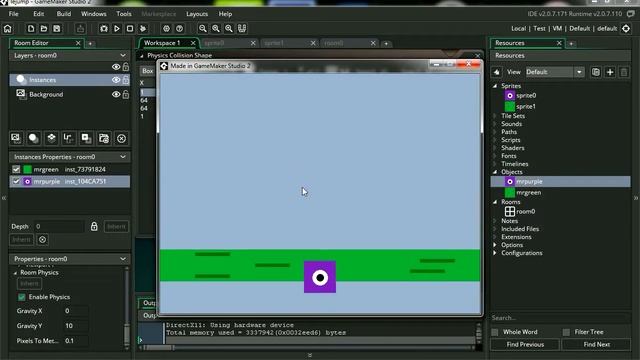The height and width of the screenshot is (360, 640).
Task: Disable the Enable Physics checkbox
Action: pyautogui.click(x=22, y=297)
